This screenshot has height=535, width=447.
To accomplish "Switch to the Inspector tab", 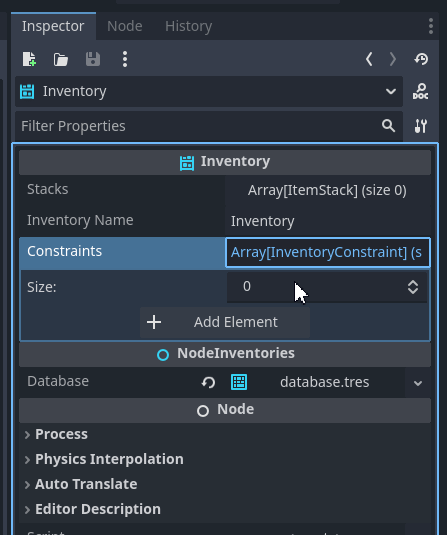I will coord(53,26).
